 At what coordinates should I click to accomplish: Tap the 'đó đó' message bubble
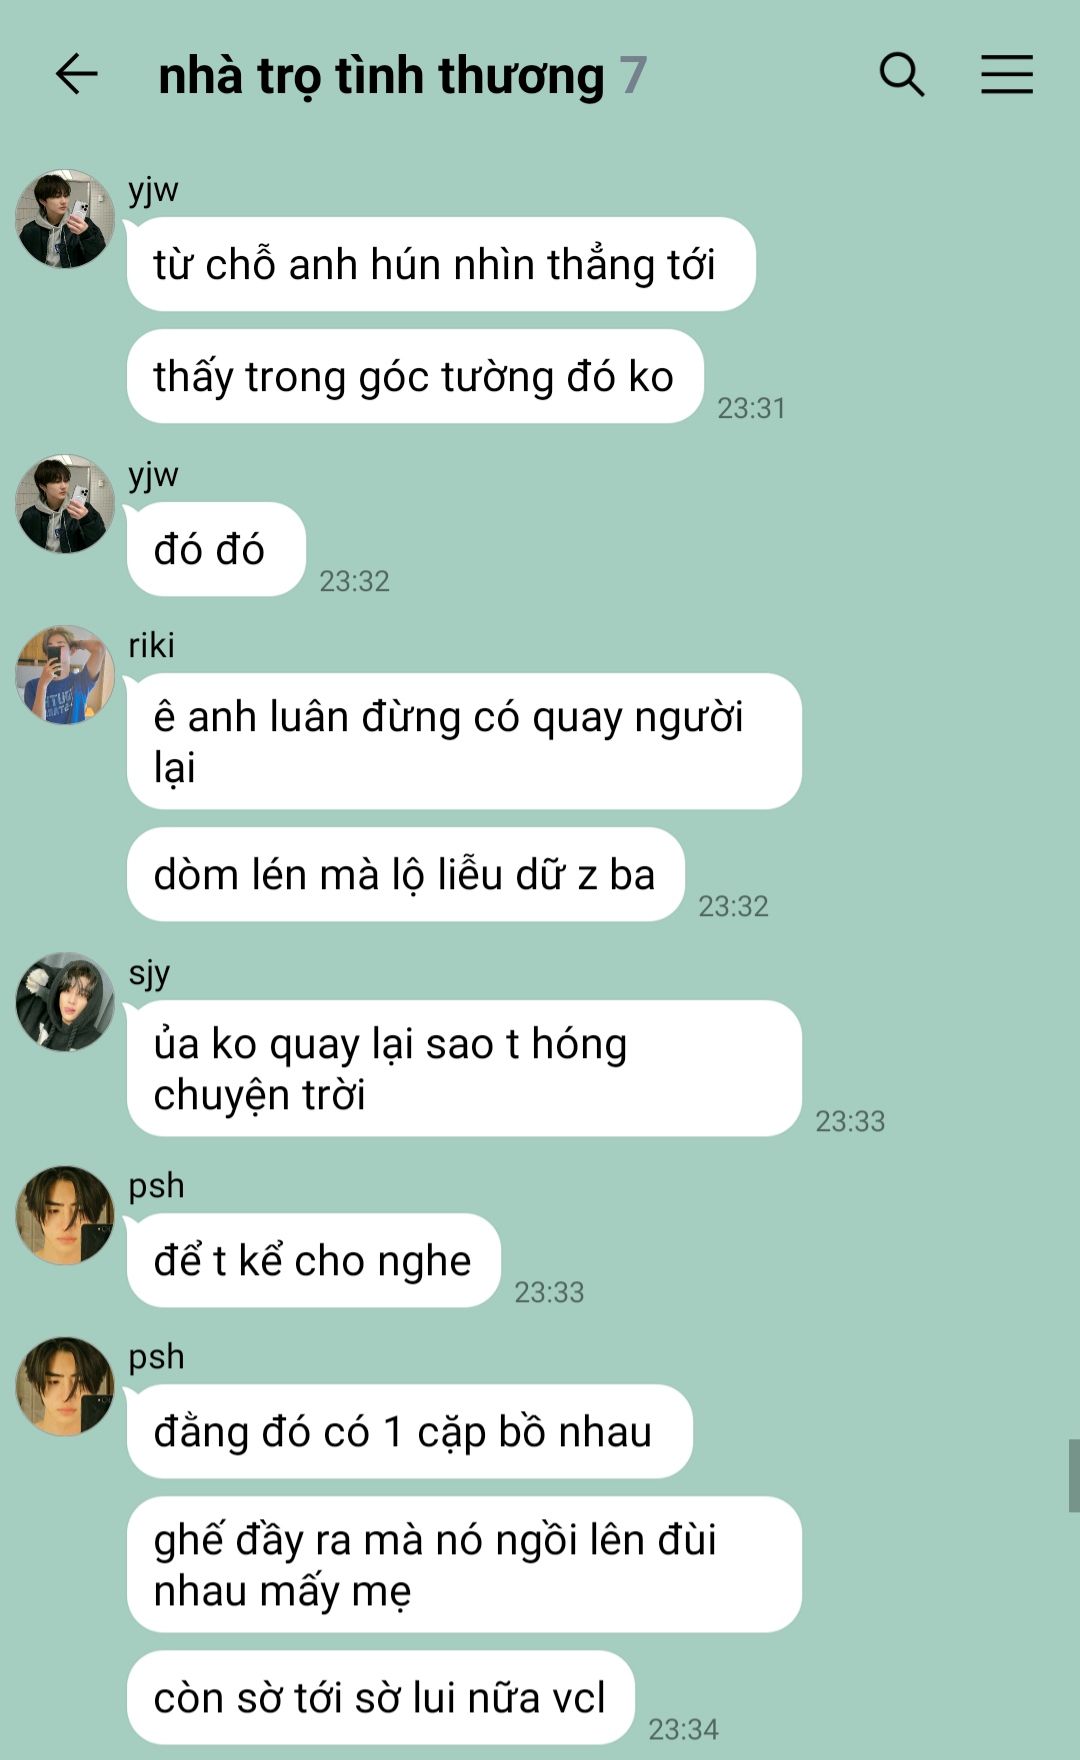click(x=216, y=549)
